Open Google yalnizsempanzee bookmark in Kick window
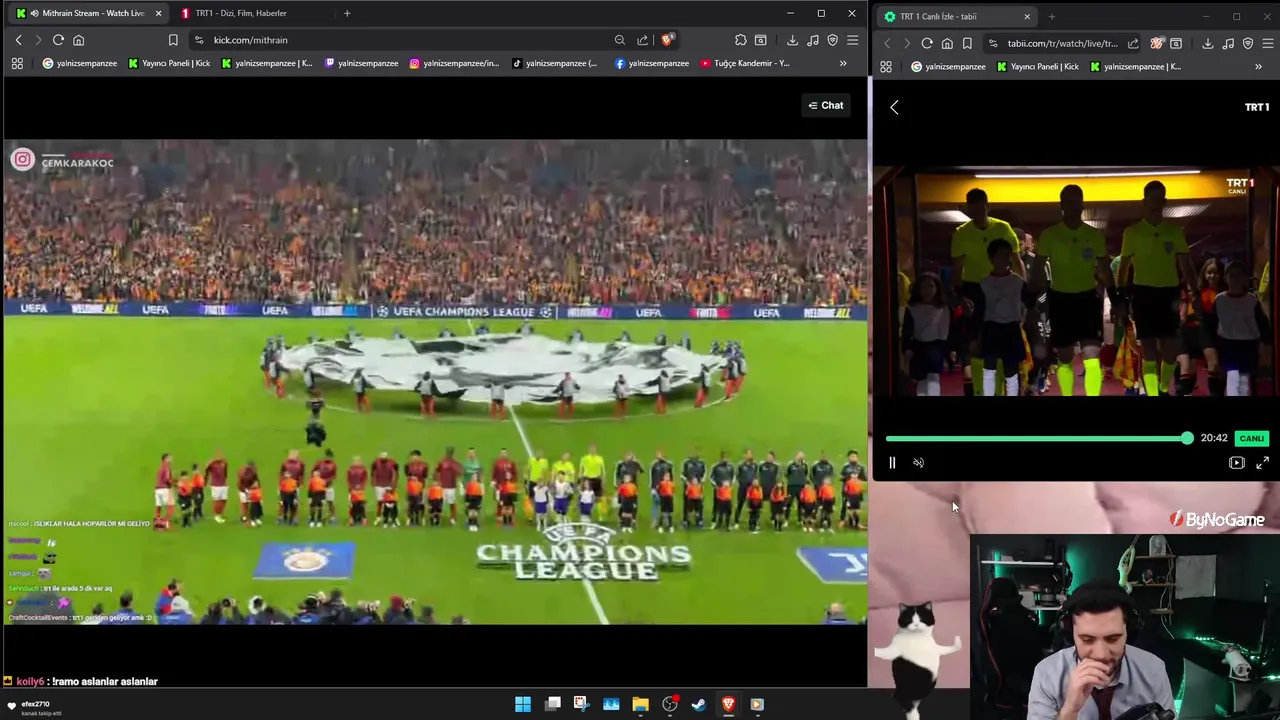The height and width of the screenshot is (720, 1280). pyautogui.click(x=80, y=63)
